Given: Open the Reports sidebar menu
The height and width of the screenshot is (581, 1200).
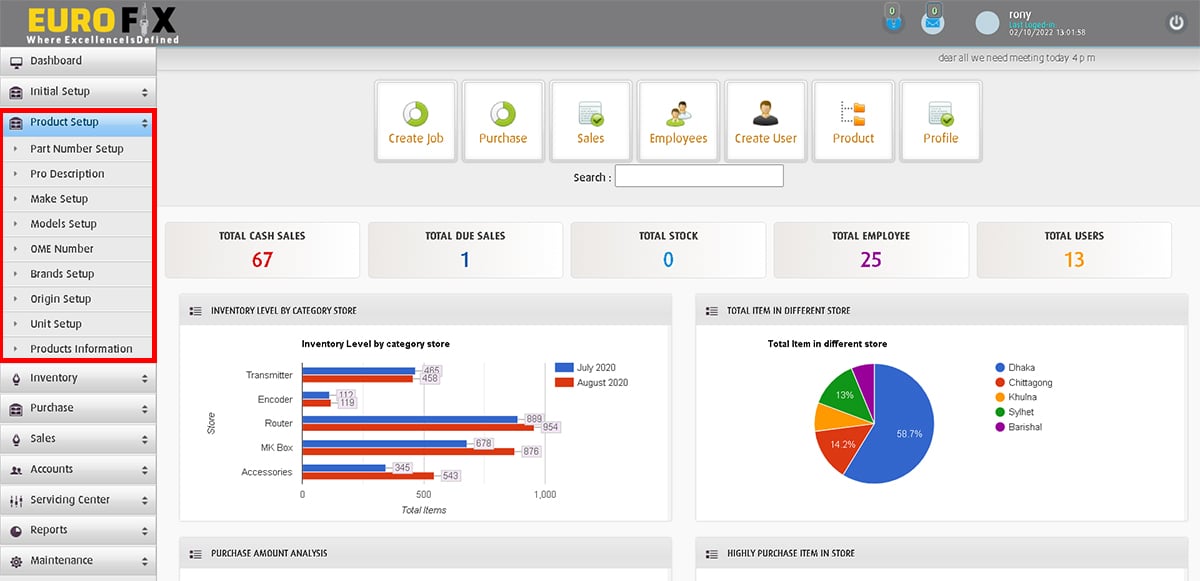Looking at the screenshot, I should click(78, 530).
